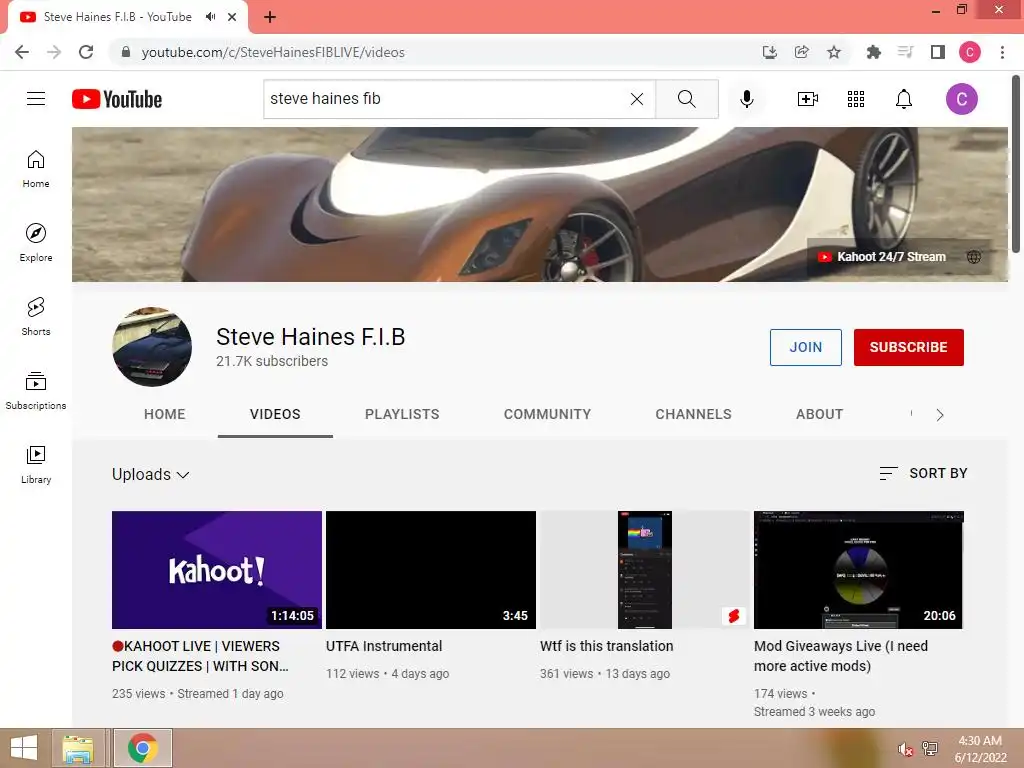Click install app icon in address bar
Viewport: 1024px width, 768px height.
[770, 52]
